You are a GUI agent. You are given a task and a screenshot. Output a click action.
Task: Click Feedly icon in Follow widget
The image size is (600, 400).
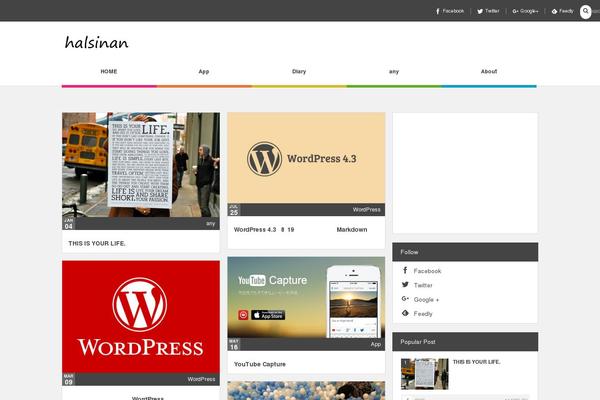(x=405, y=313)
